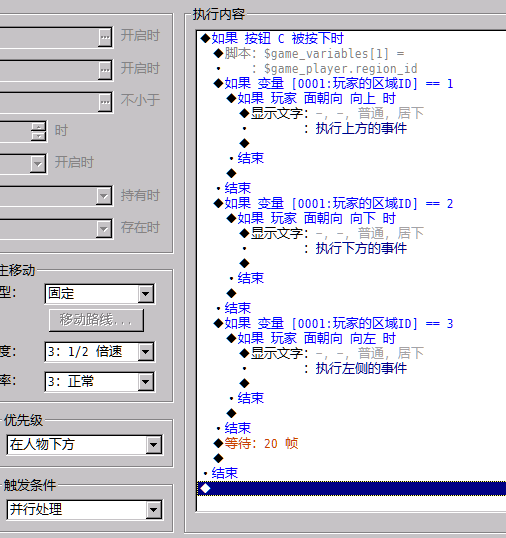506x538 pixels.
Task: Click the ellipsis button next to 不小于
Action: point(105,102)
